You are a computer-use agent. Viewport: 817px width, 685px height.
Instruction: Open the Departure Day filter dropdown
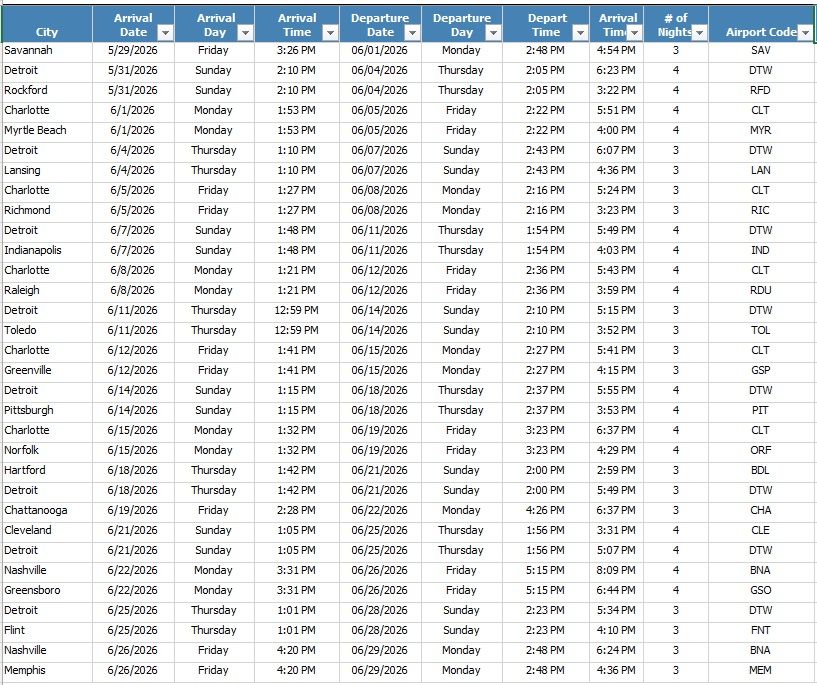click(x=493, y=33)
